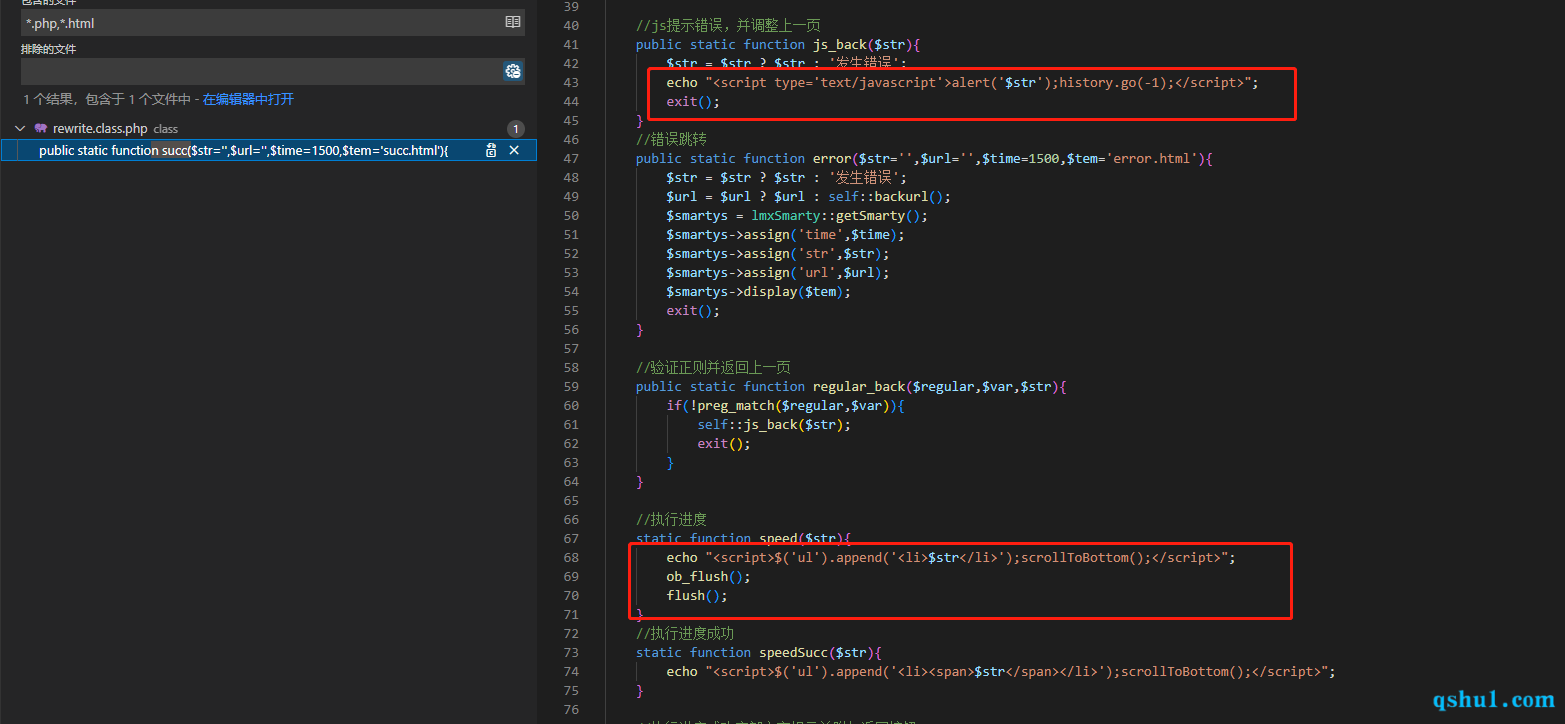Click the comment '//执行进度成功'
1565x724 pixels.
685,633
